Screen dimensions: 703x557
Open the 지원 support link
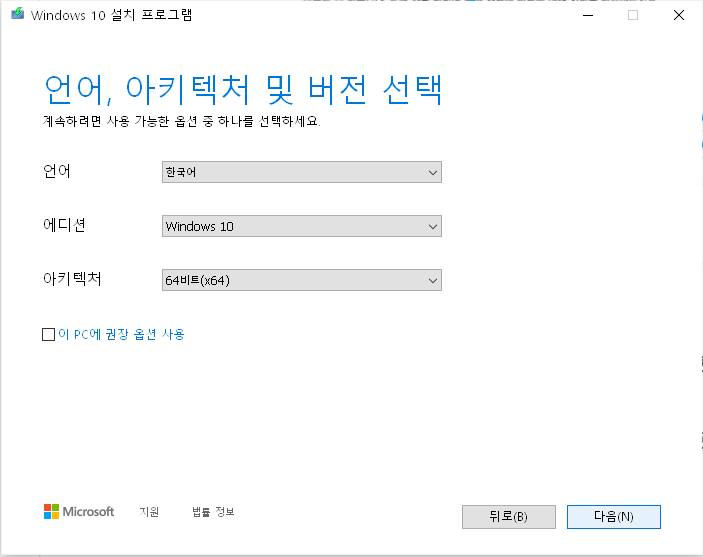[149, 512]
